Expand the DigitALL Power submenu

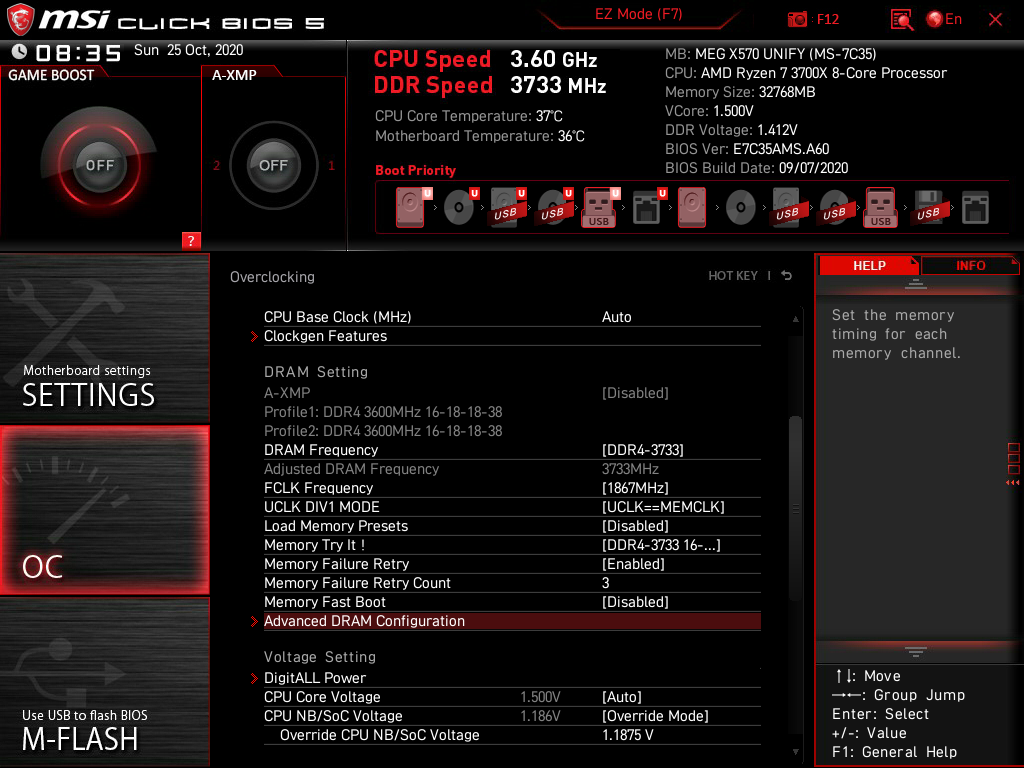click(315, 678)
